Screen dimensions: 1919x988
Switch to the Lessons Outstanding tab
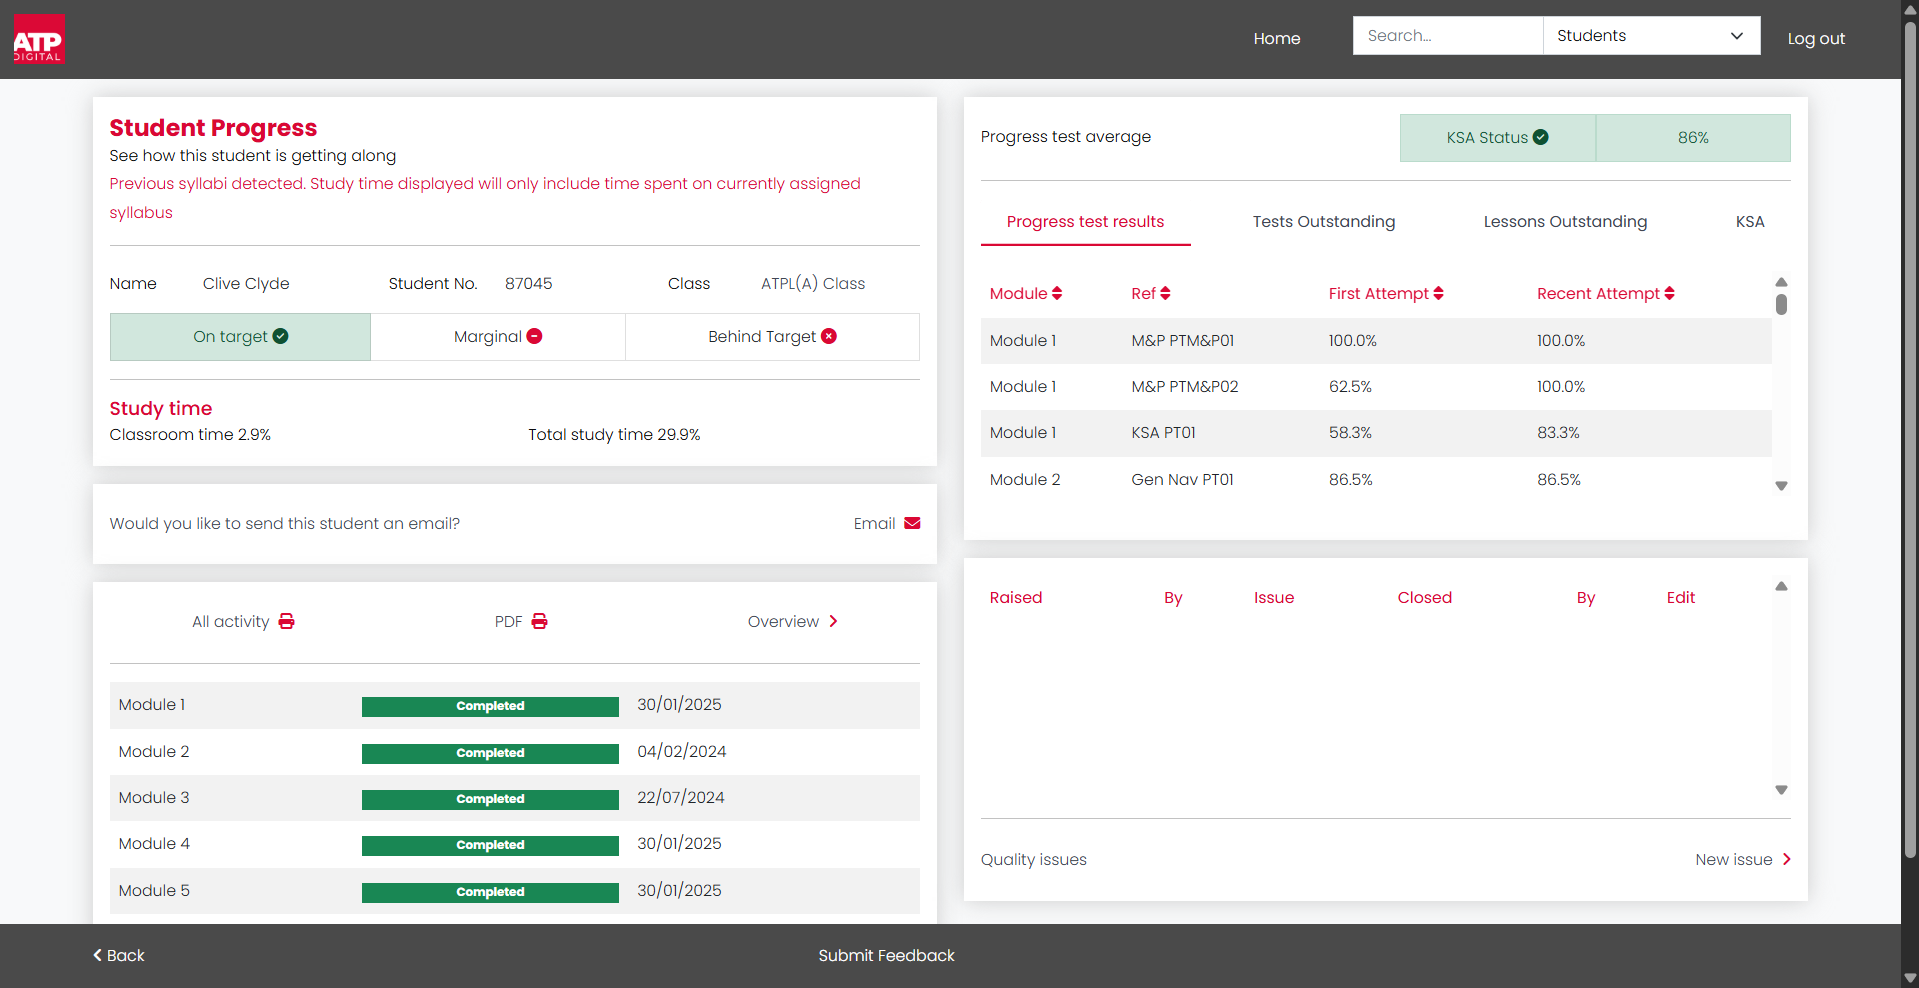[1565, 221]
